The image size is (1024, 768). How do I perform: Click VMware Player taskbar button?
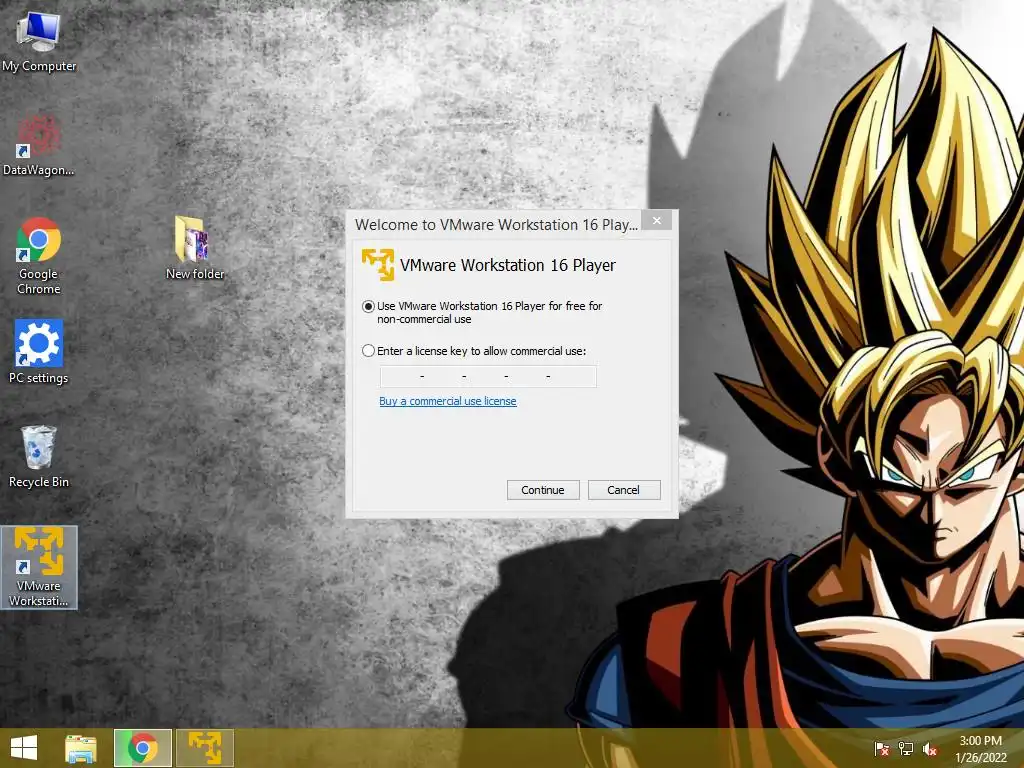(204, 748)
